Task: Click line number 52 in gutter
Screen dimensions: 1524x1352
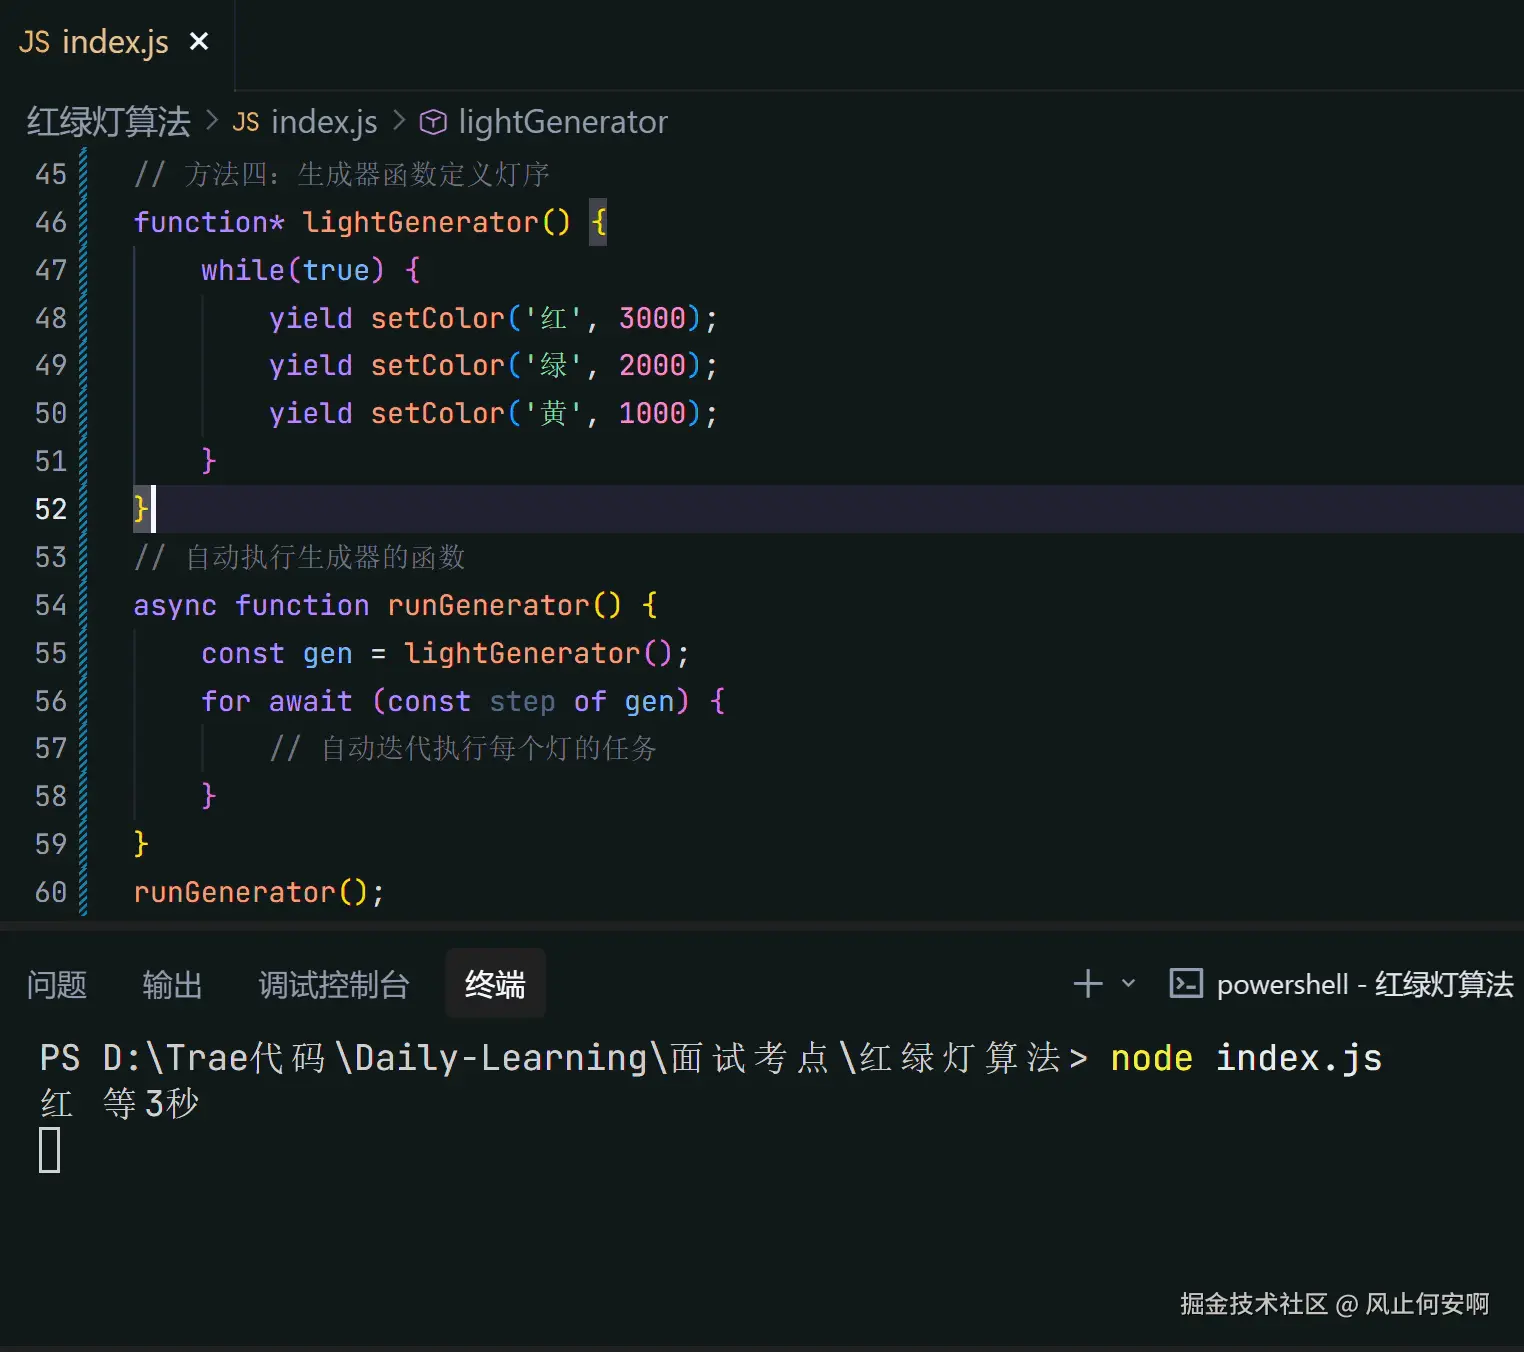Action: pyautogui.click(x=51, y=509)
